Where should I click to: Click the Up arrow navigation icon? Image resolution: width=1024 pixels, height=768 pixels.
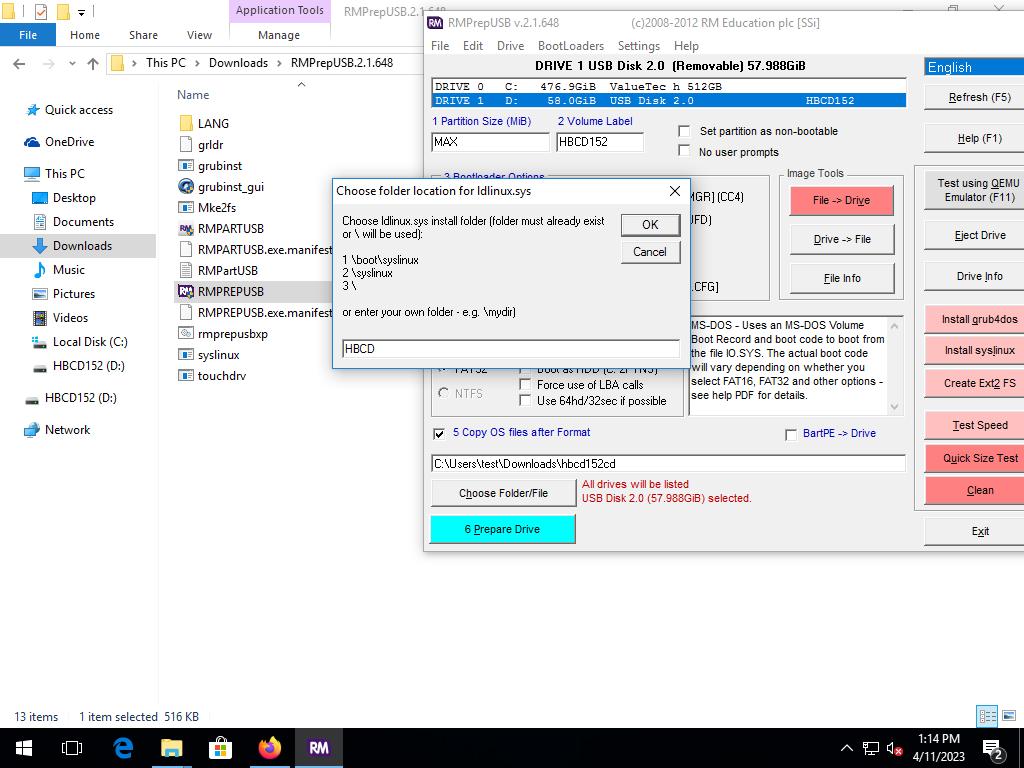(93, 63)
